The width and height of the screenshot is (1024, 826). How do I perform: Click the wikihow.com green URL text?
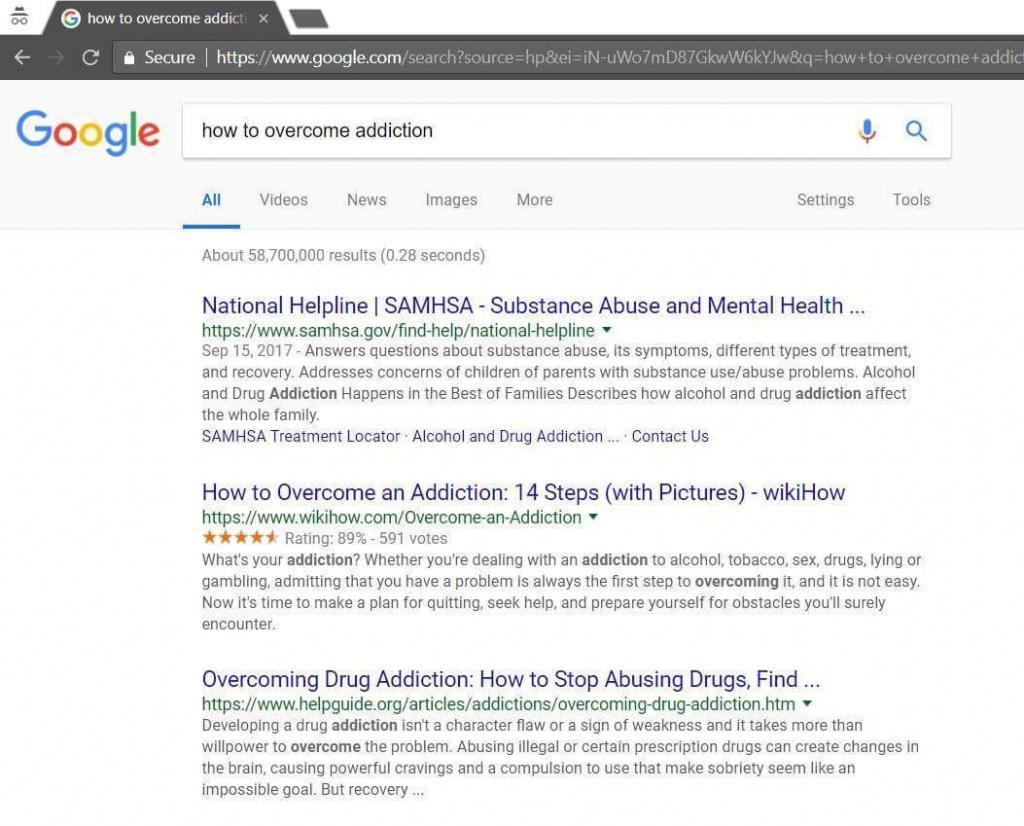(x=391, y=517)
